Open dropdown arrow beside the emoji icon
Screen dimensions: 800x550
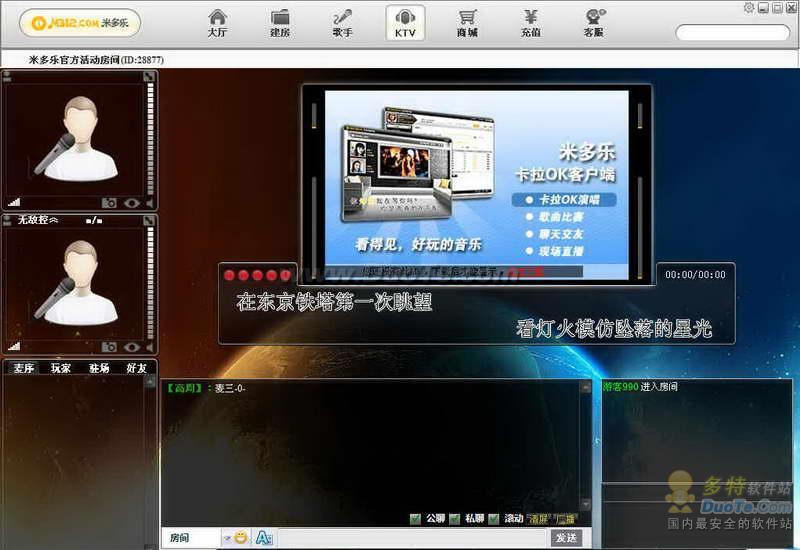(227, 538)
